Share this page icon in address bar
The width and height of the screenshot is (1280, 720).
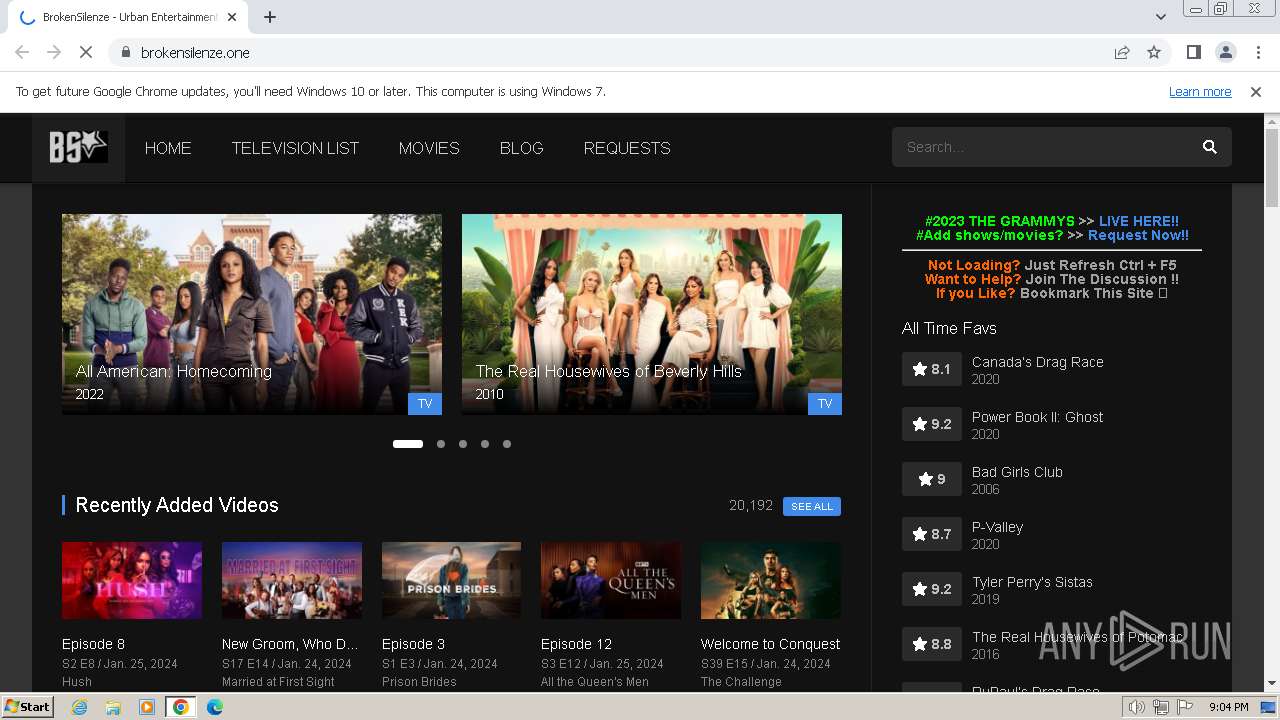pos(1122,52)
